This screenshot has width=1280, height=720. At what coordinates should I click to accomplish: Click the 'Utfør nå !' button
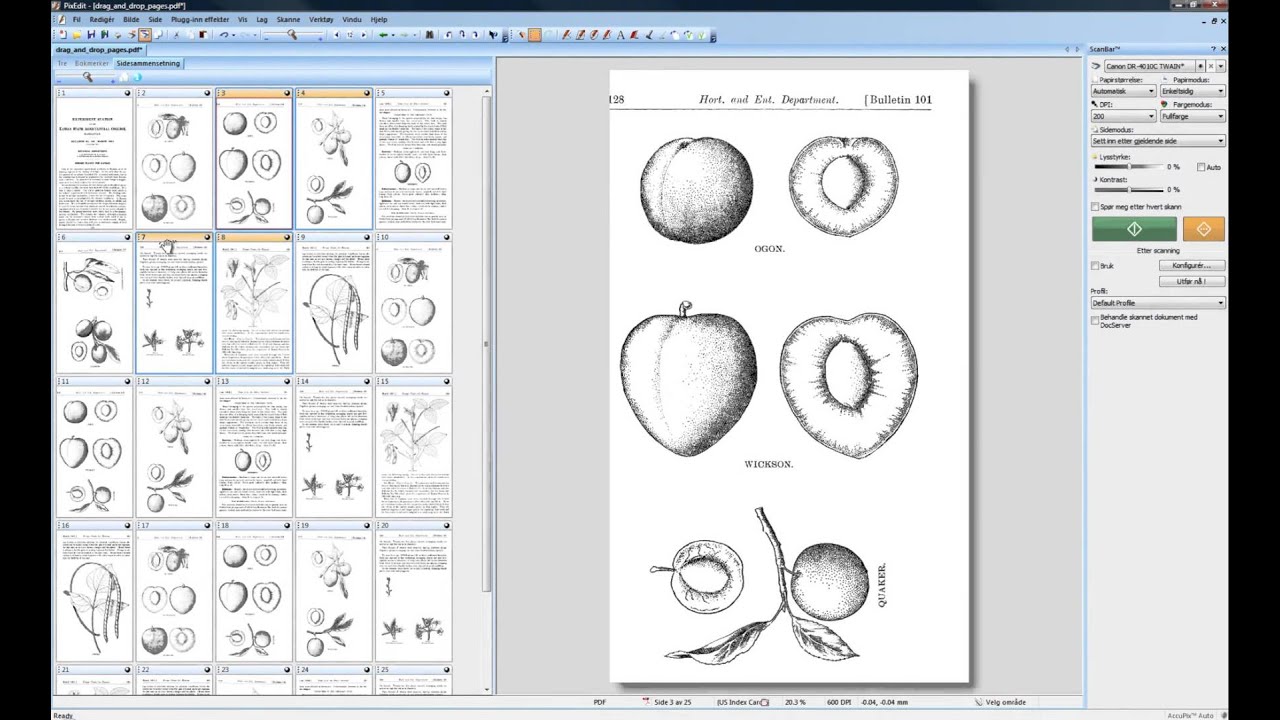[x=1191, y=281]
